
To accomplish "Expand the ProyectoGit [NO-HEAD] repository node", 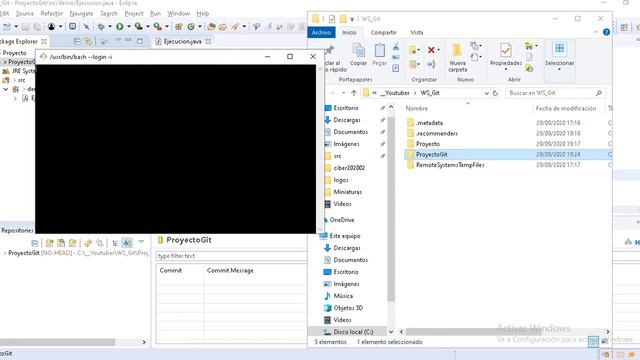I will (x=4, y=253).
